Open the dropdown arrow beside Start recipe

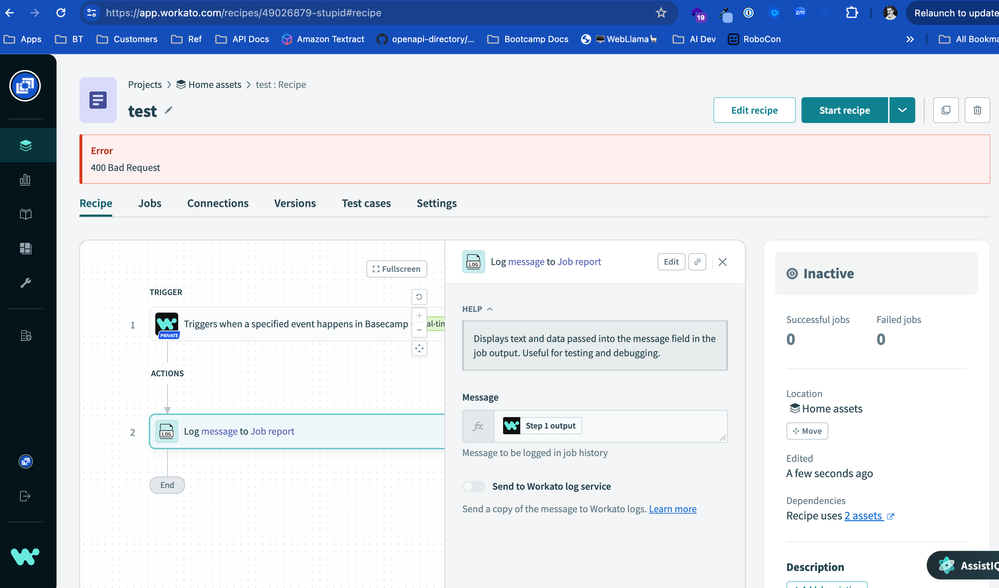902,110
